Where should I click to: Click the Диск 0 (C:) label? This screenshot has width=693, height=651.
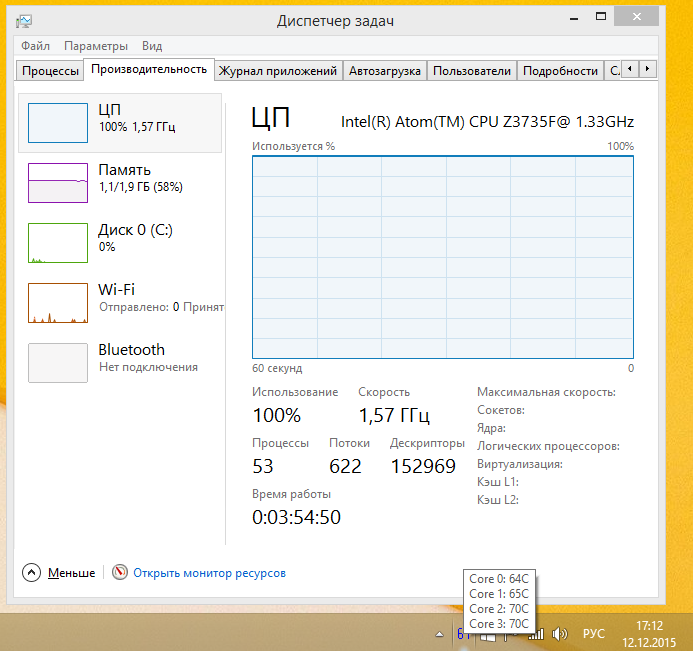(x=135, y=230)
